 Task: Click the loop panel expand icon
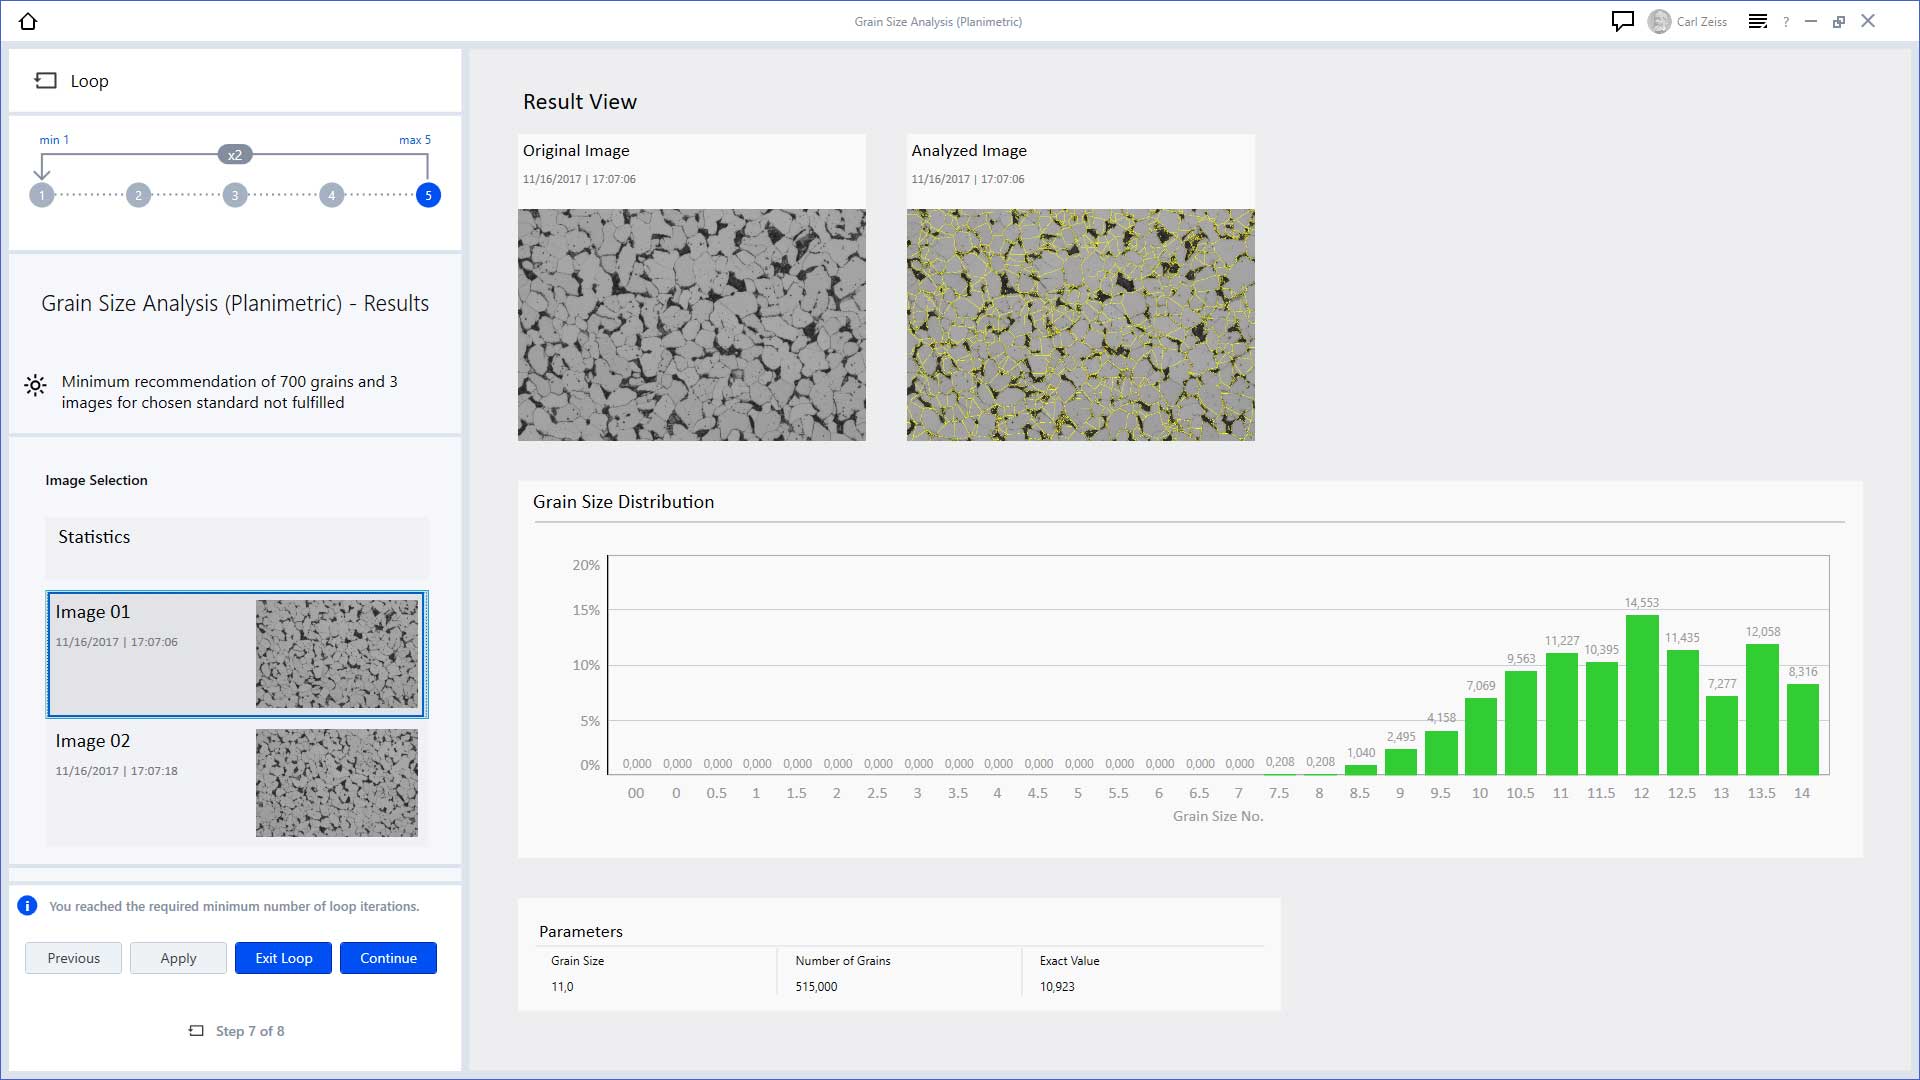pyautogui.click(x=45, y=79)
